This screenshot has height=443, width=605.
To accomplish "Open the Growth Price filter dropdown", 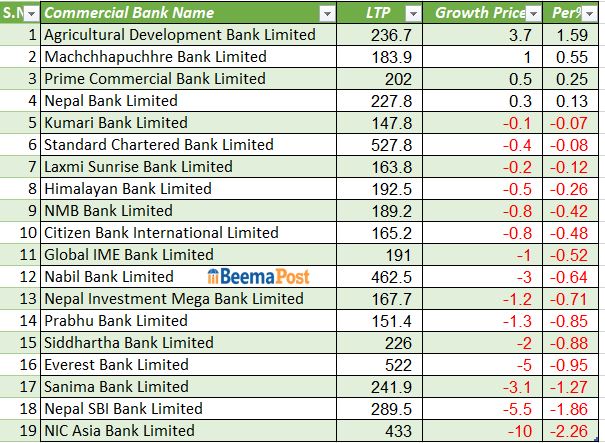I will 534,13.
